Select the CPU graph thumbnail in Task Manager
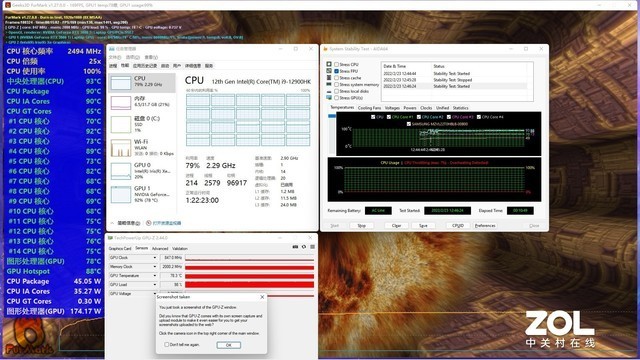Screen dimensions: 640x360 (x=121, y=82)
